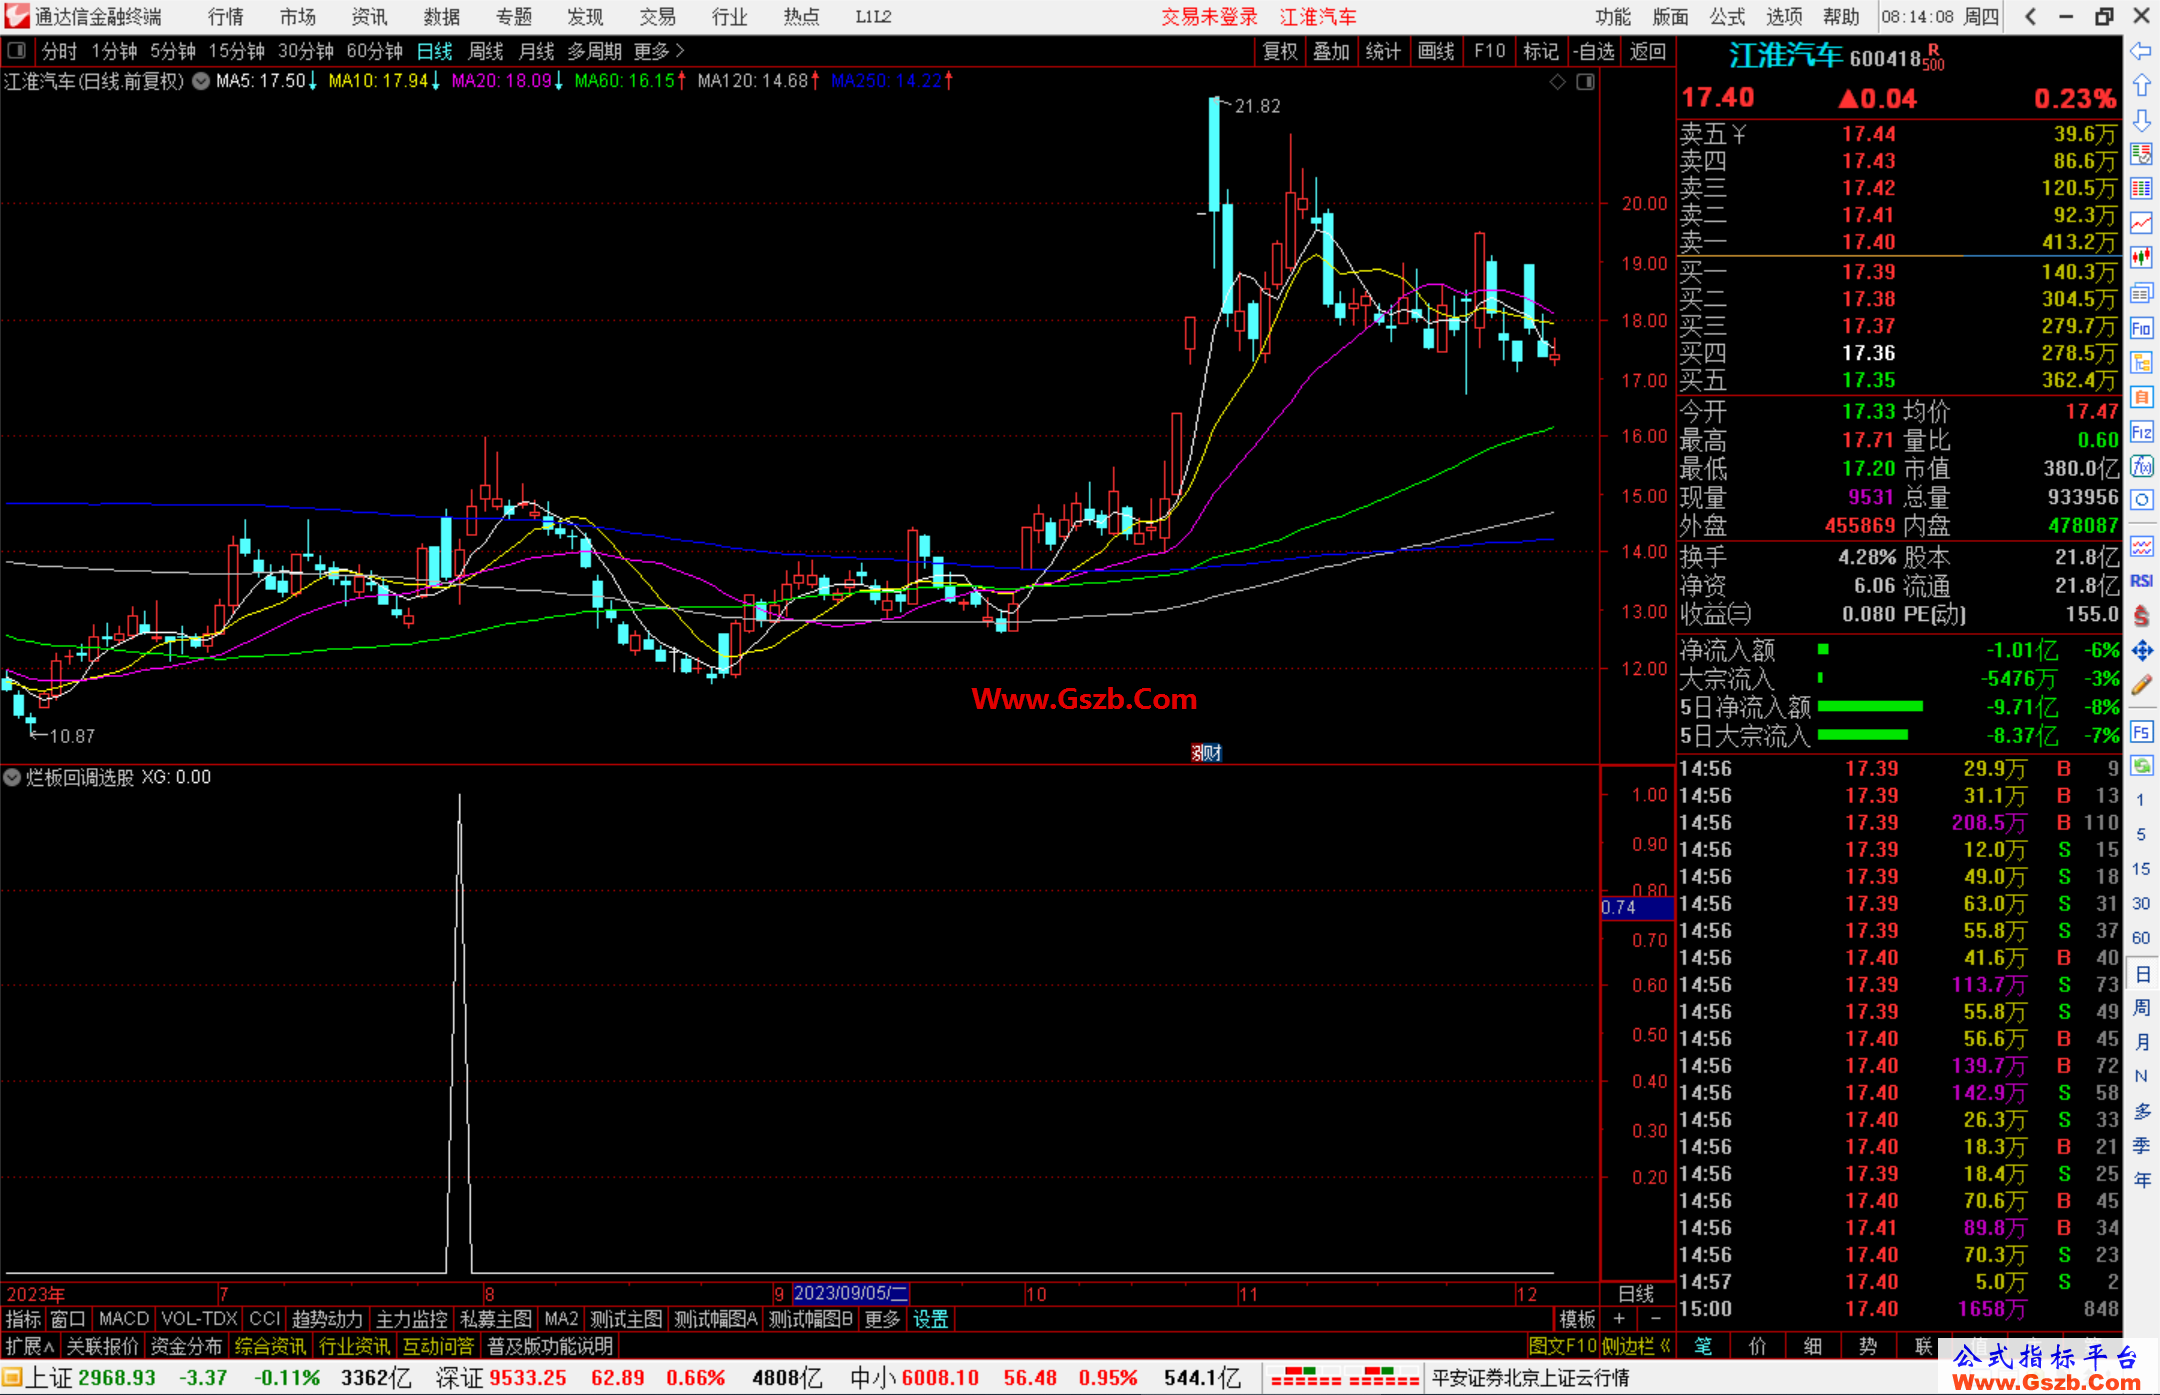Click the blue four-way move arrows icon

tap(2141, 651)
